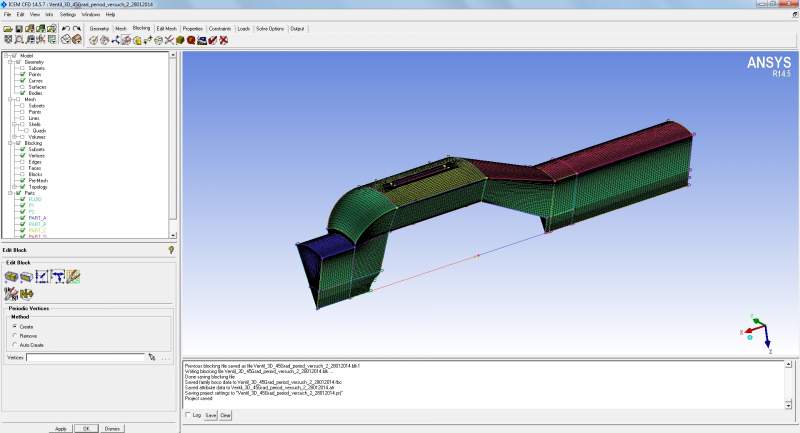The width and height of the screenshot is (800, 433).
Task: Expand the Volumes tree branch
Action: pos(15,137)
